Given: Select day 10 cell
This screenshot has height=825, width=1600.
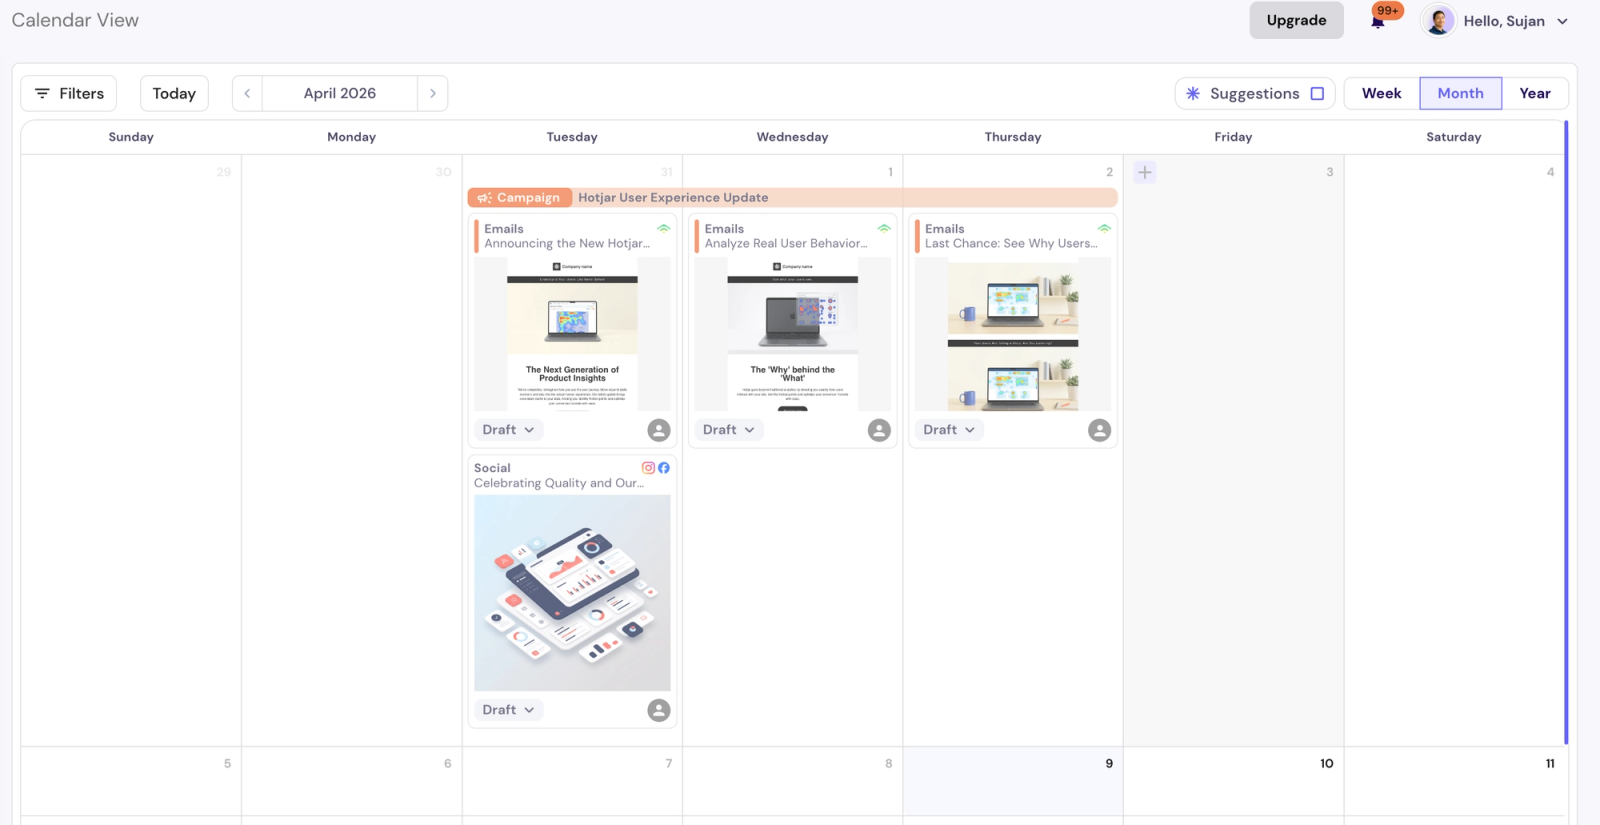Looking at the screenshot, I should (x=1233, y=781).
